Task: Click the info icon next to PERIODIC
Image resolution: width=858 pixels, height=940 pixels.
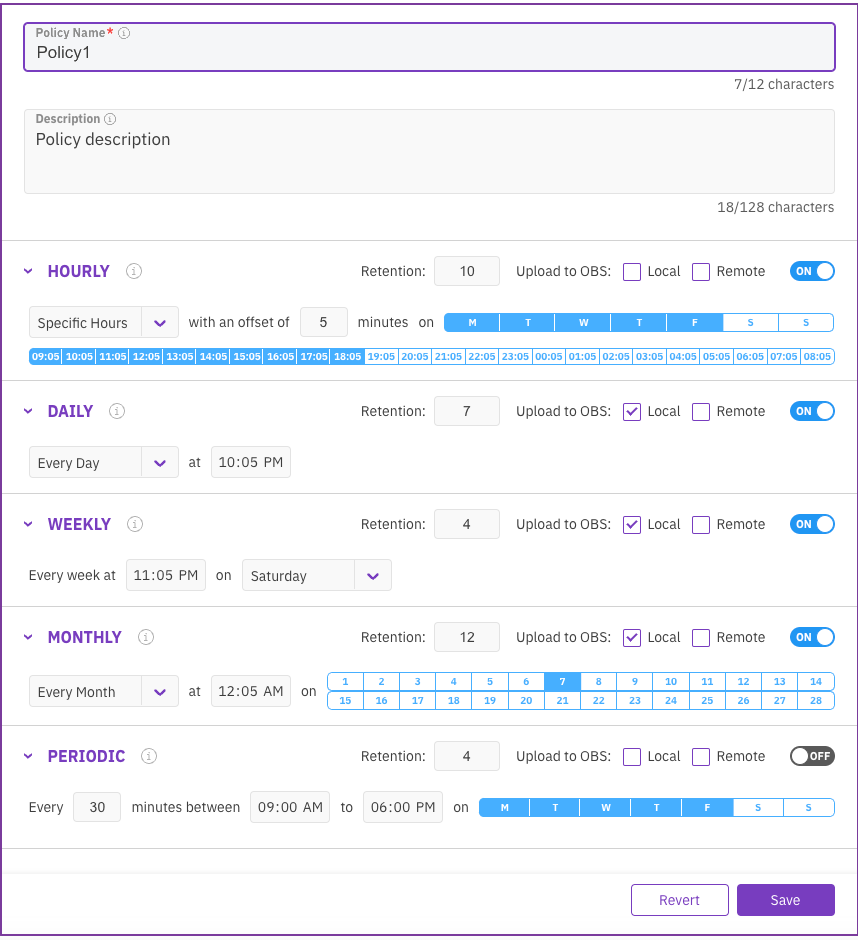Action: click(149, 756)
